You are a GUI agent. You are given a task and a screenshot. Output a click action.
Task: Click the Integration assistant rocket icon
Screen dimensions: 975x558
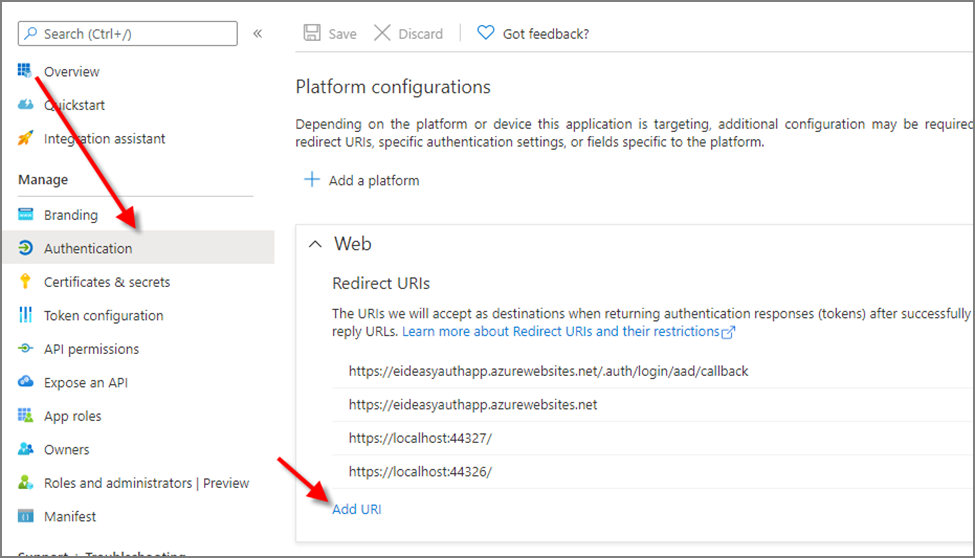25,139
